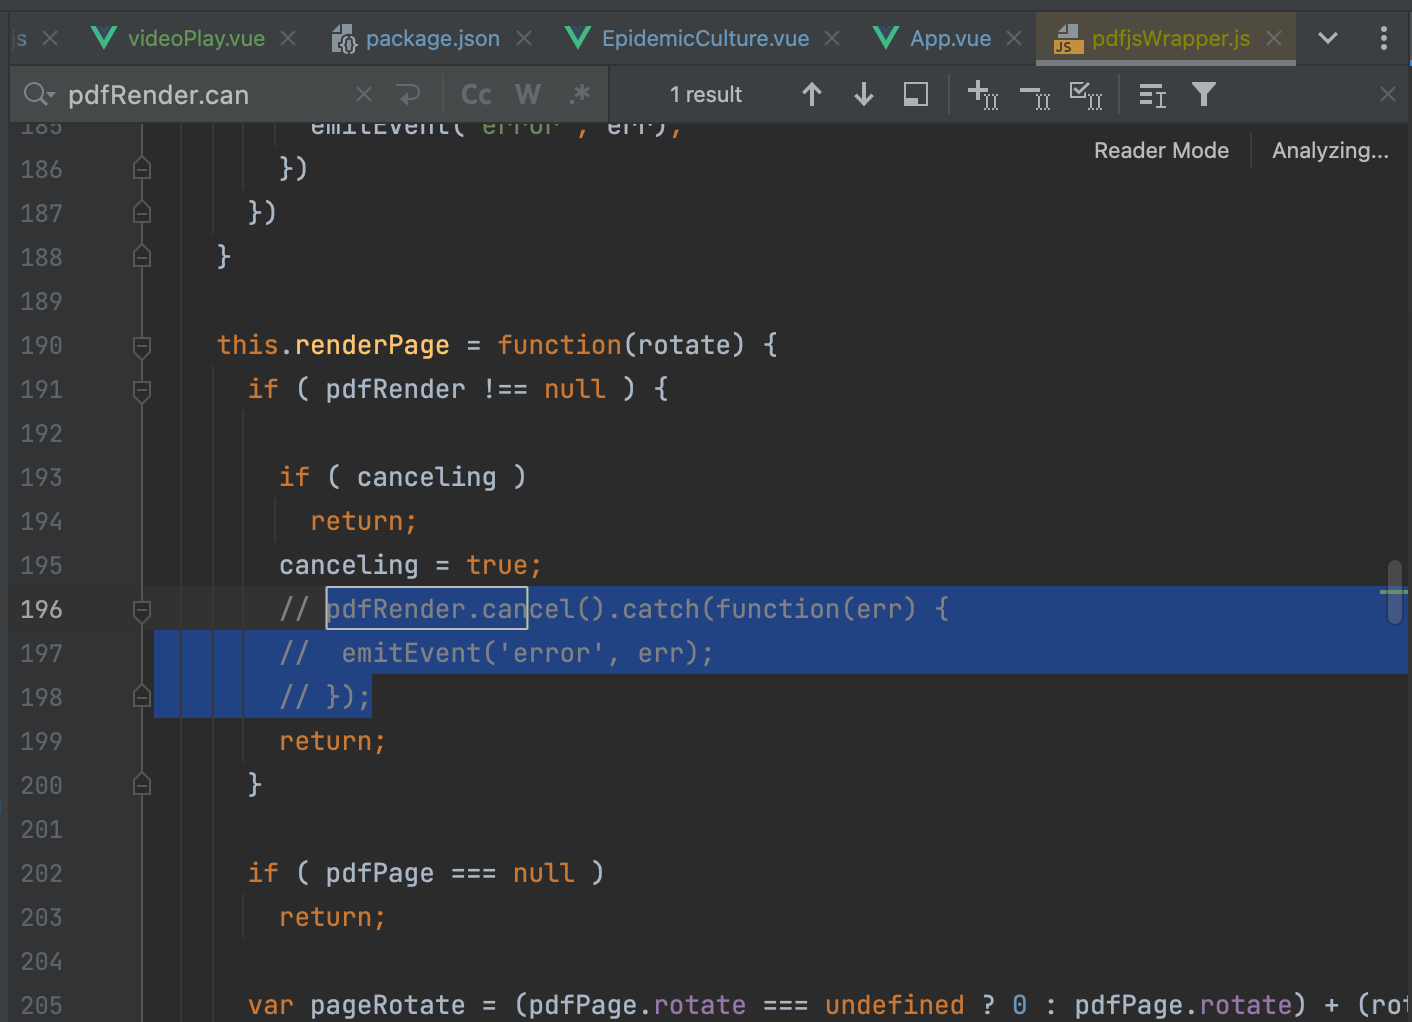The image size is (1412, 1022).
Task: Select all search occurrences
Action: [1086, 95]
